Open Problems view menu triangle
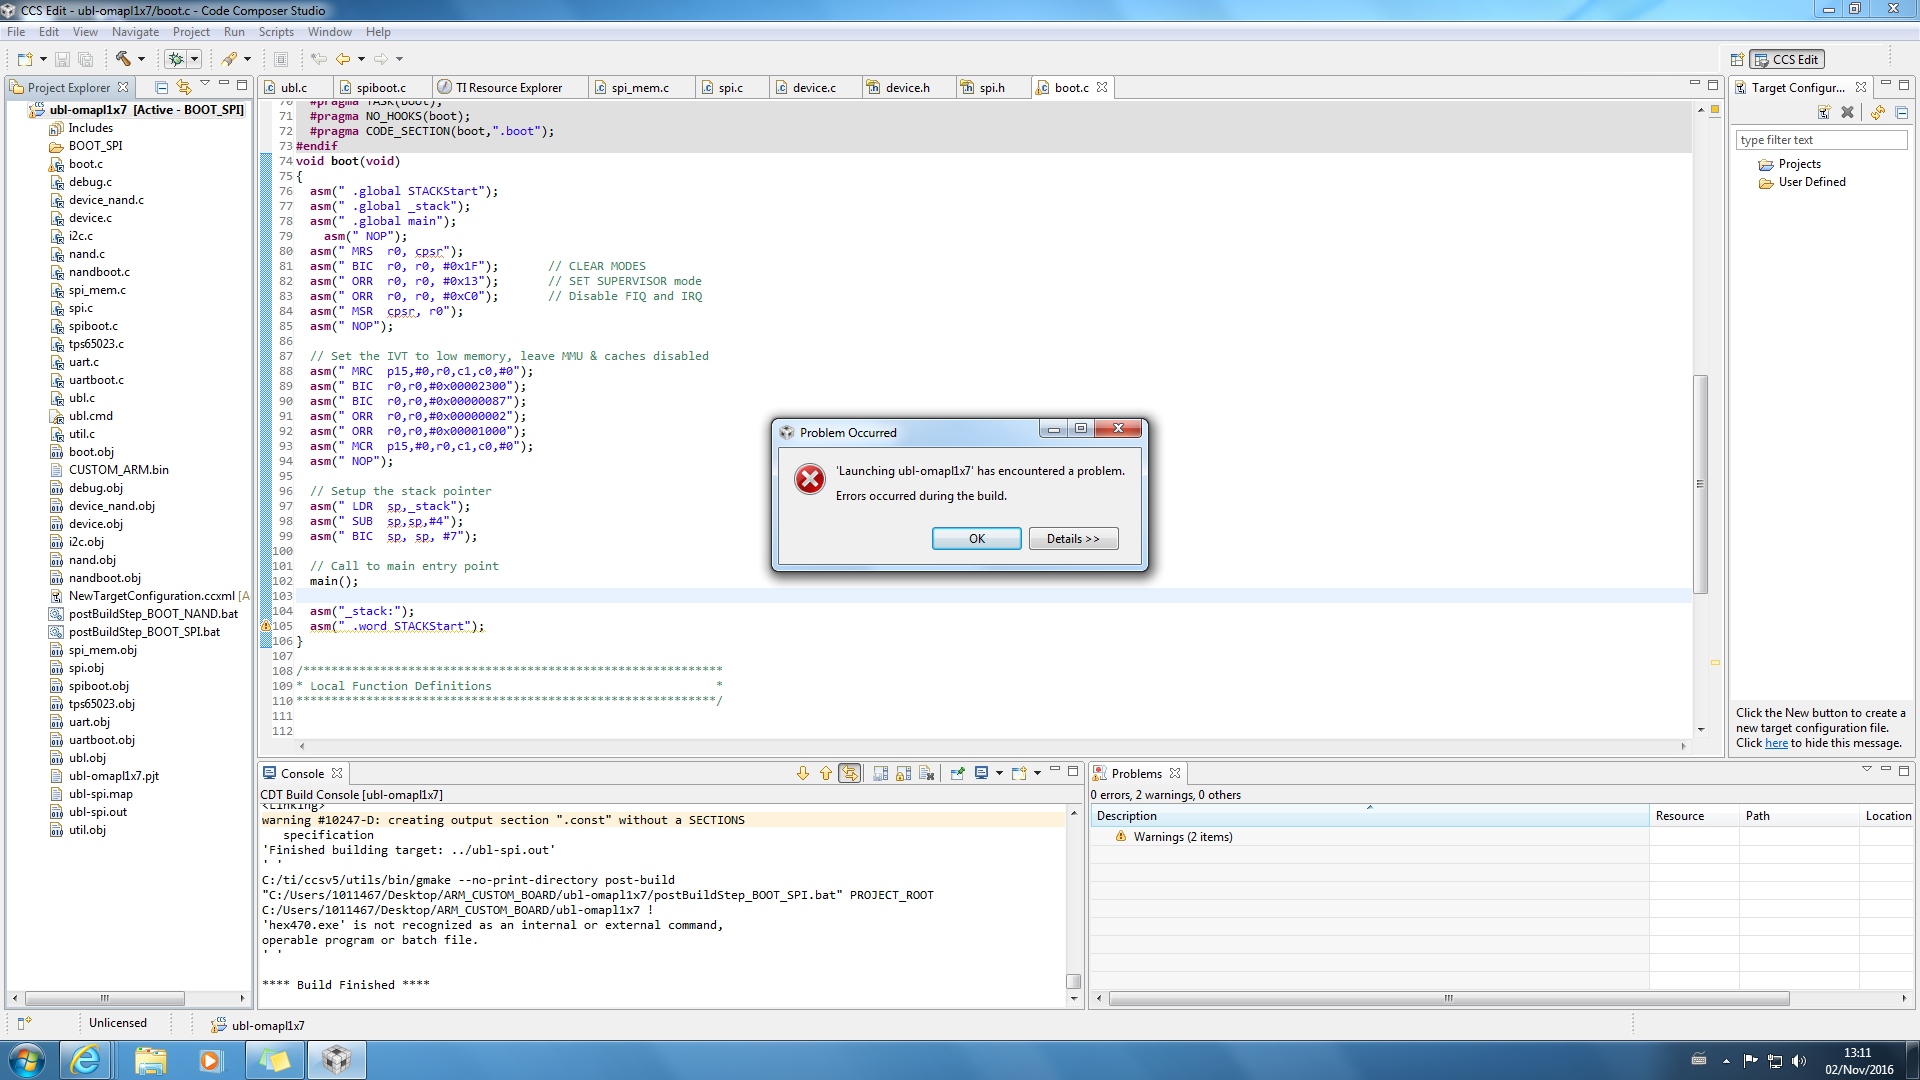Image resolution: width=1920 pixels, height=1080 pixels. 1866,769
